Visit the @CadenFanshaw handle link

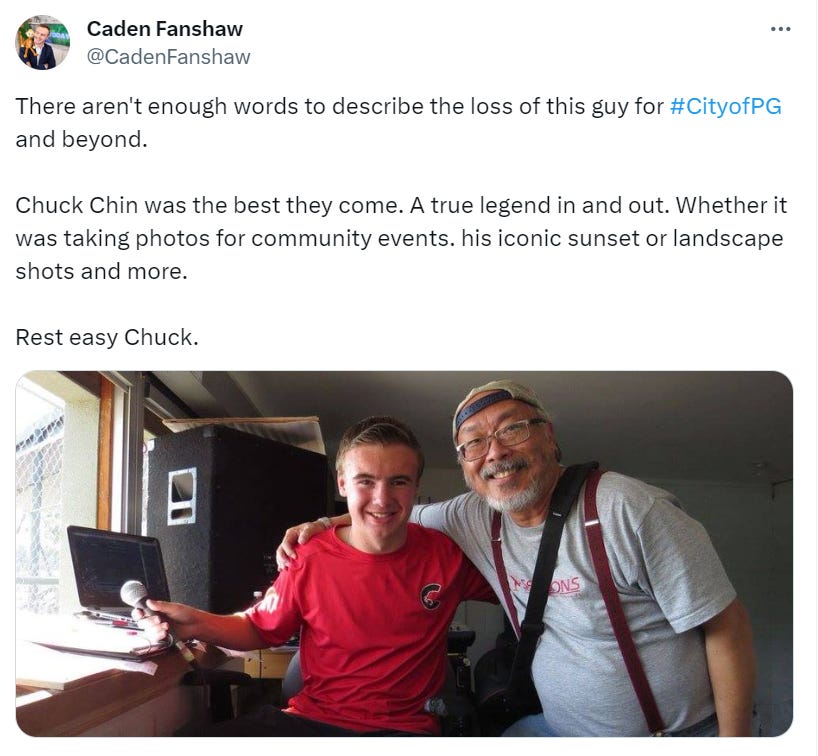168,57
